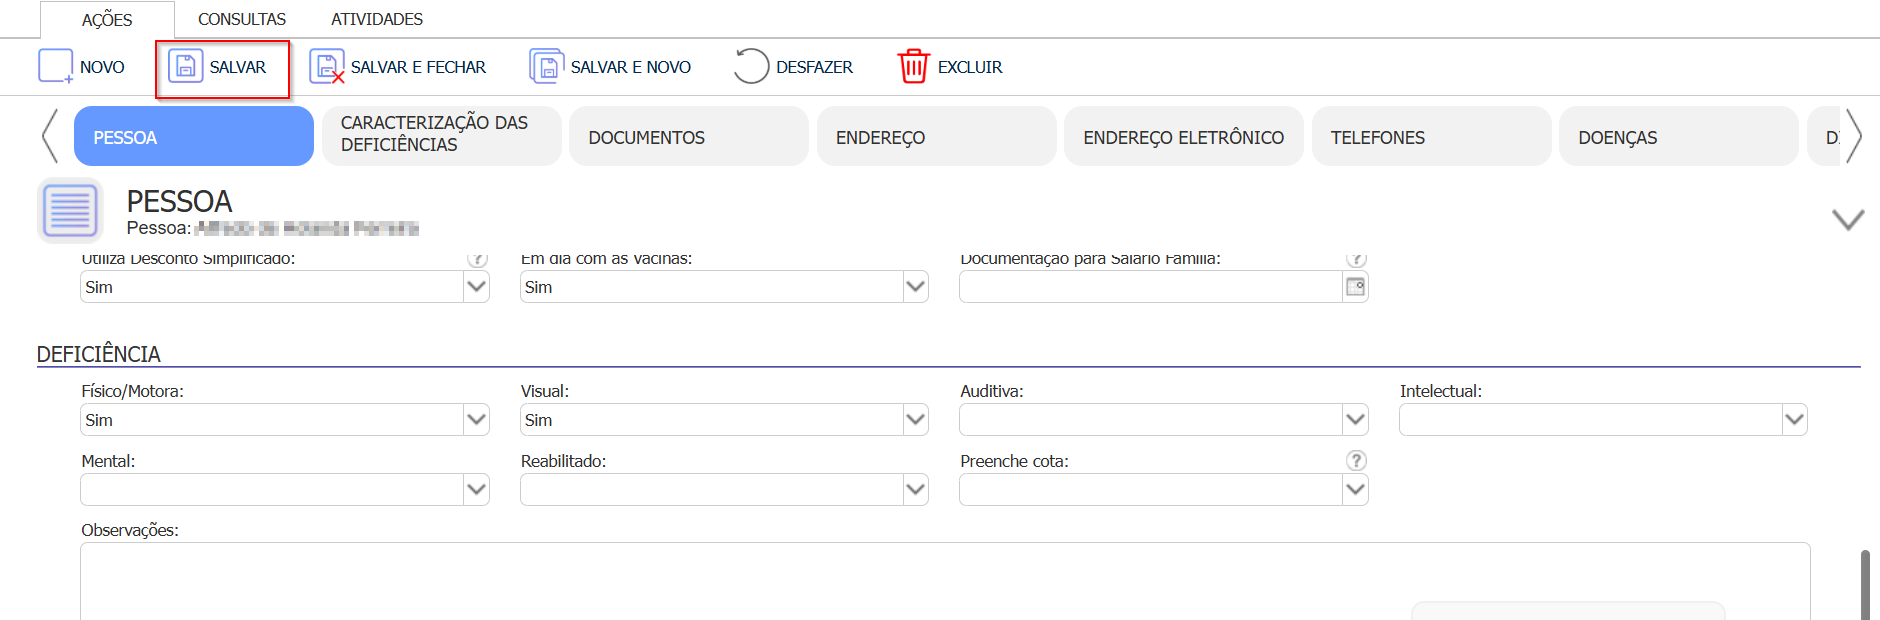Switch to the Consultas menu tab
Viewport: 1880px width, 620px height.
241,19
